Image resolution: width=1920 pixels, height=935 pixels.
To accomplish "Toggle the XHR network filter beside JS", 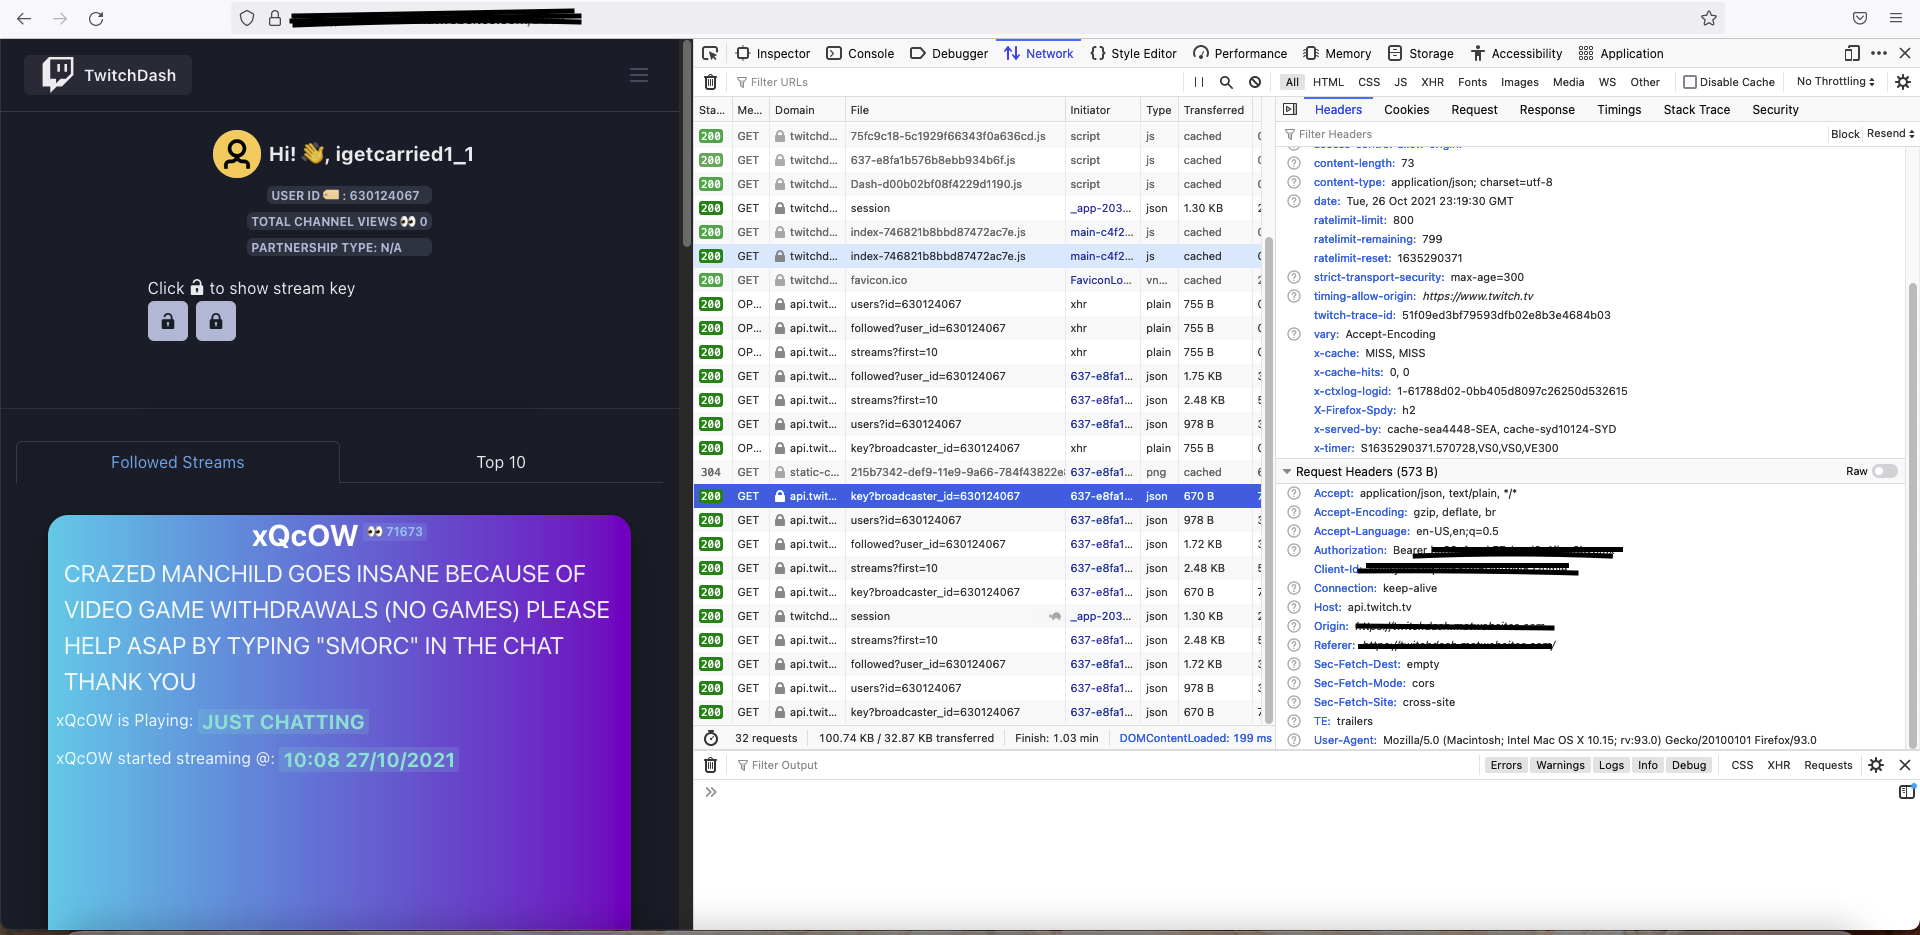I will (x=1432, y=82).
